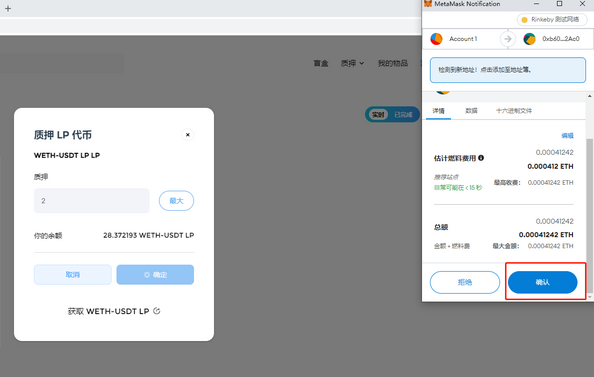Viewport: 594px width, 377px height.
Task: Click the Account 1 label
Action: (463, 39)
